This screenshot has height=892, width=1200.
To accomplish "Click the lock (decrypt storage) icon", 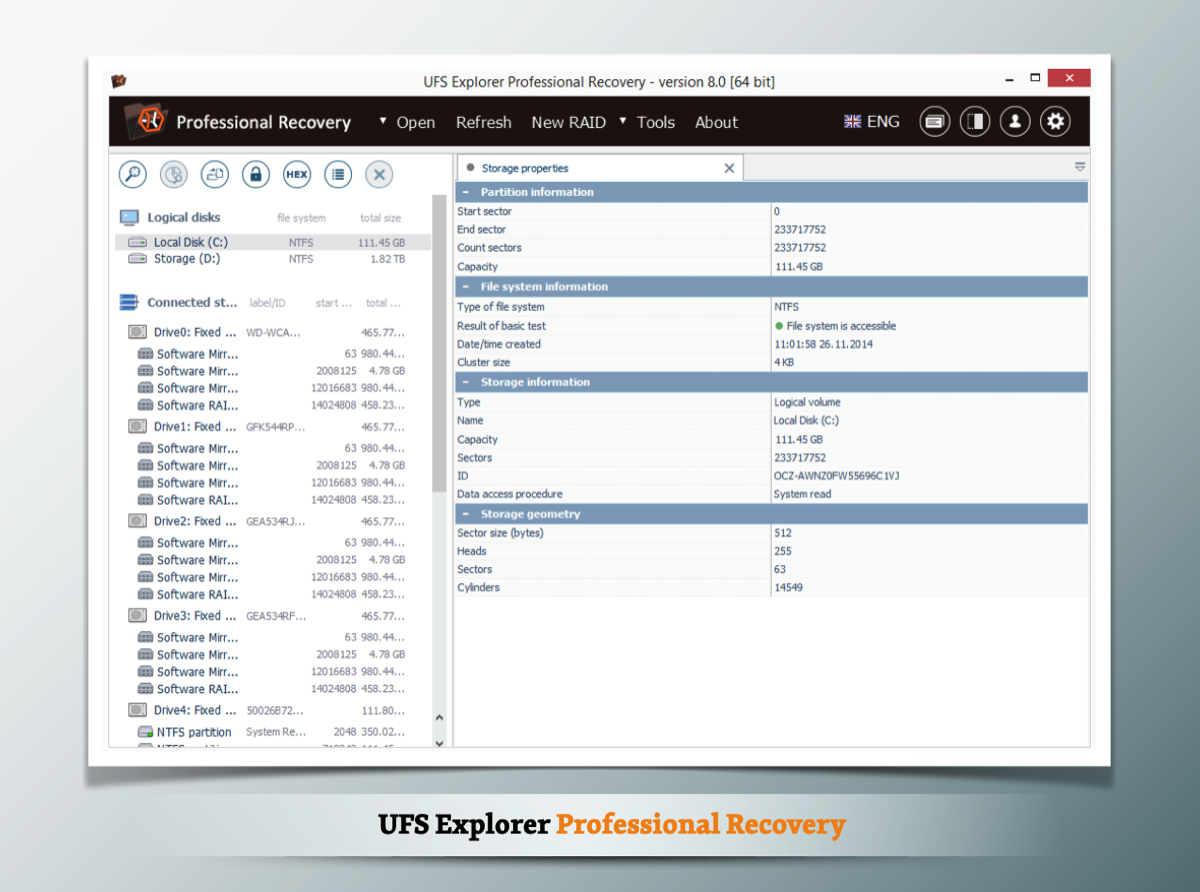I will pos(256,174).
